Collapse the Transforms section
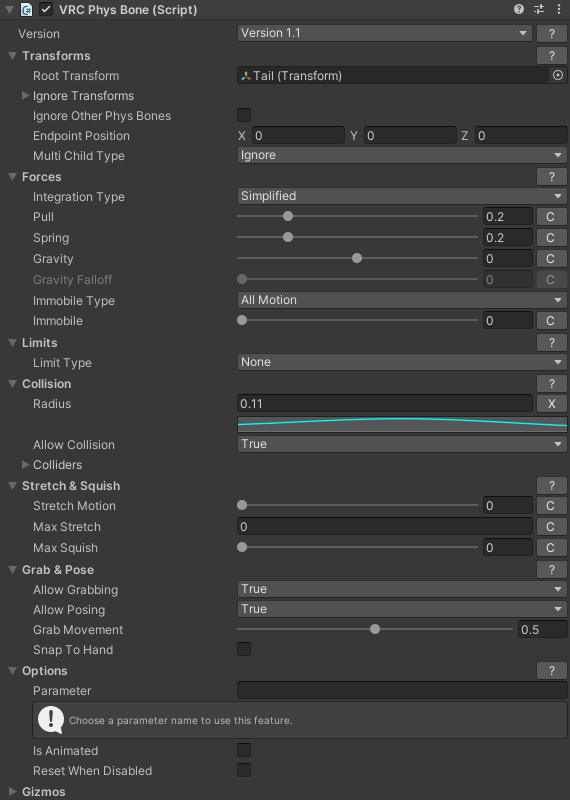This screenshot has width=570, height=800. (x=13, y=56)
